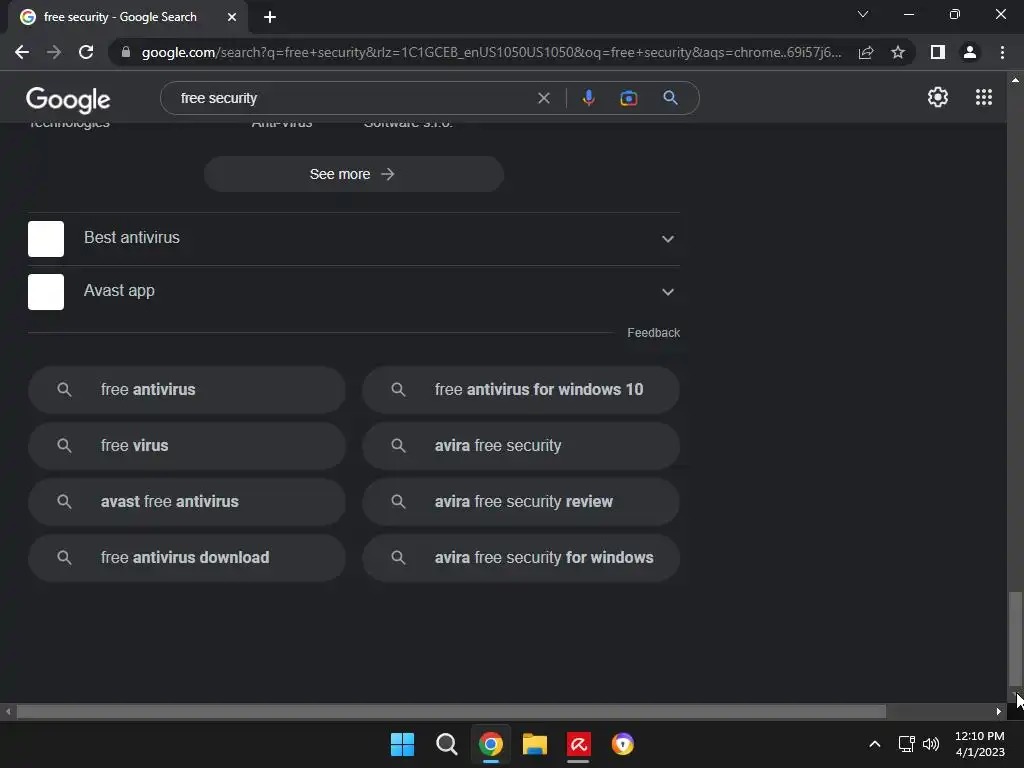Open the volume control in the system tray
The width and height of the screenshot is (1024, 768).
931,744
